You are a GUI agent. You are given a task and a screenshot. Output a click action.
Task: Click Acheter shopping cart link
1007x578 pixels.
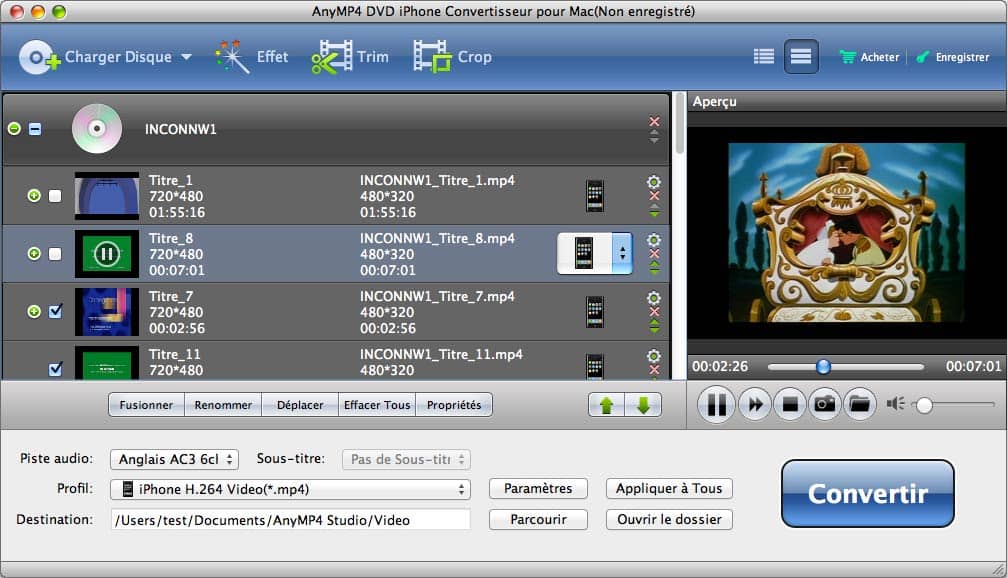tap(870, 57)
